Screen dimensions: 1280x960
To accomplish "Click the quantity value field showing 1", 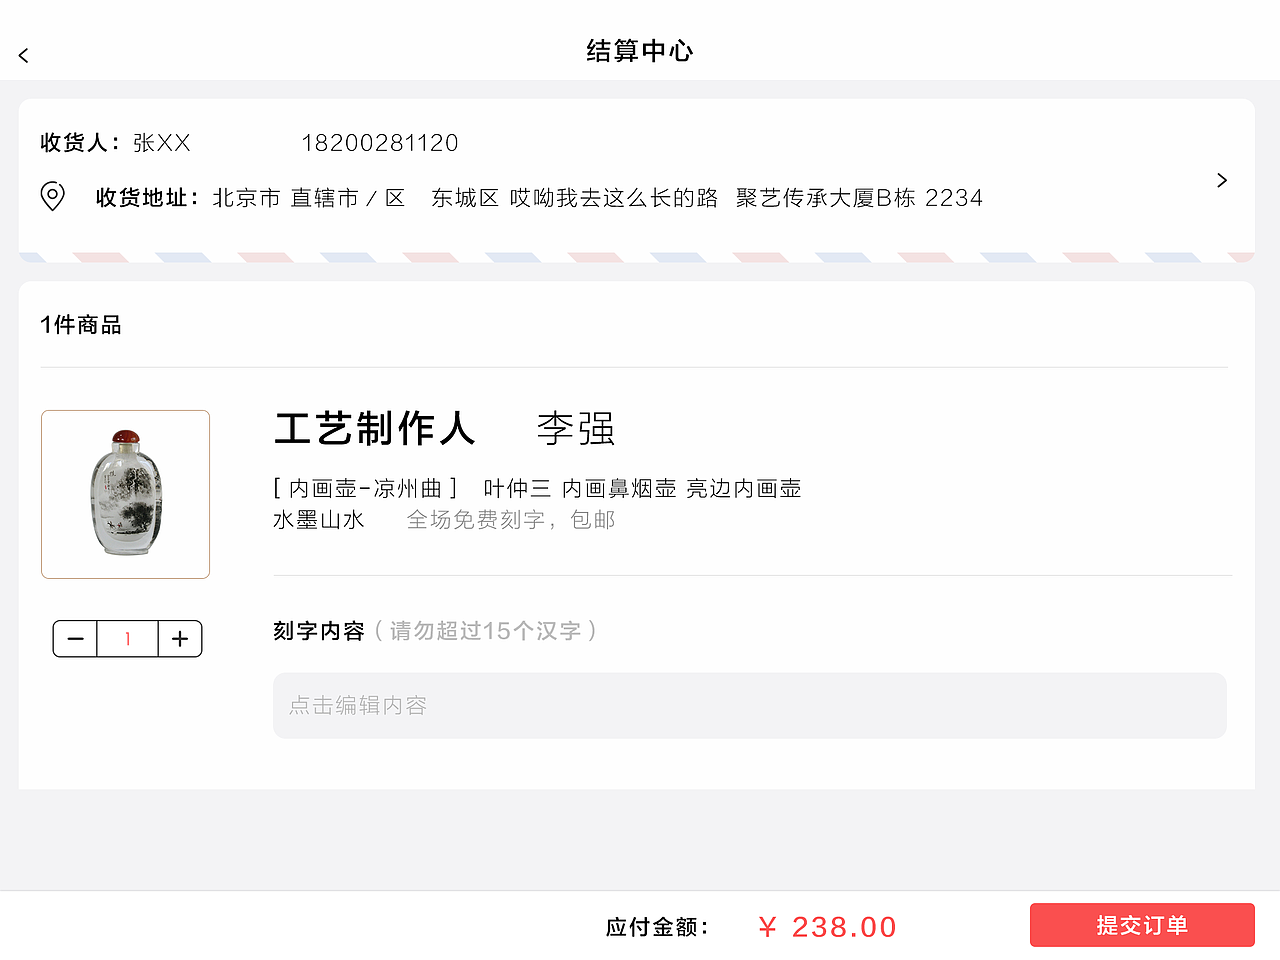I will [127, 638].
